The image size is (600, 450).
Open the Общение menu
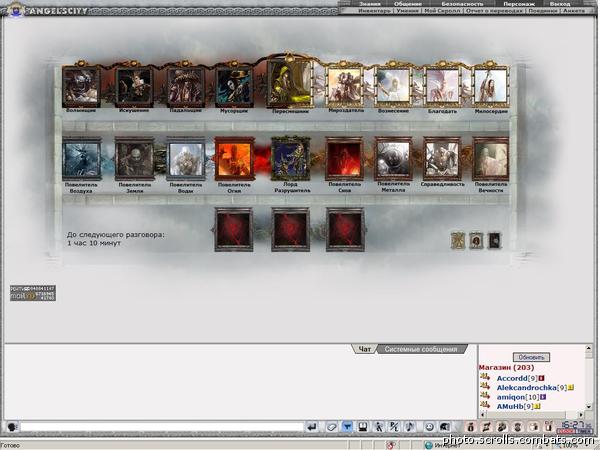408,4
